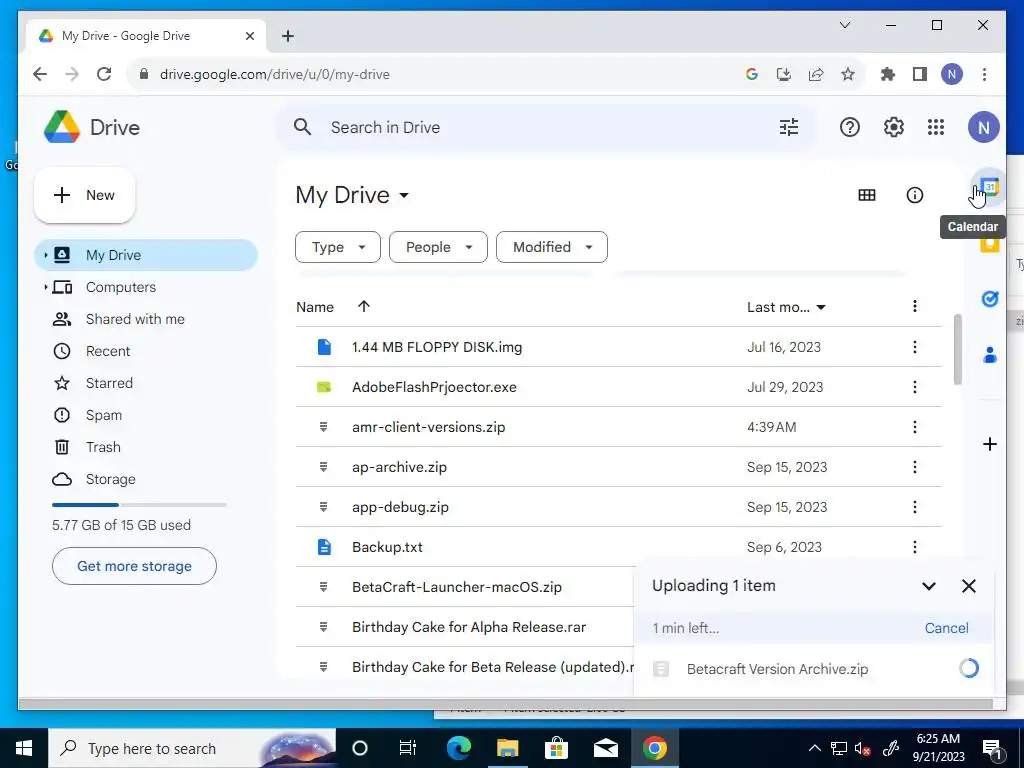Show the details info panel

click(x=914, y=195)
